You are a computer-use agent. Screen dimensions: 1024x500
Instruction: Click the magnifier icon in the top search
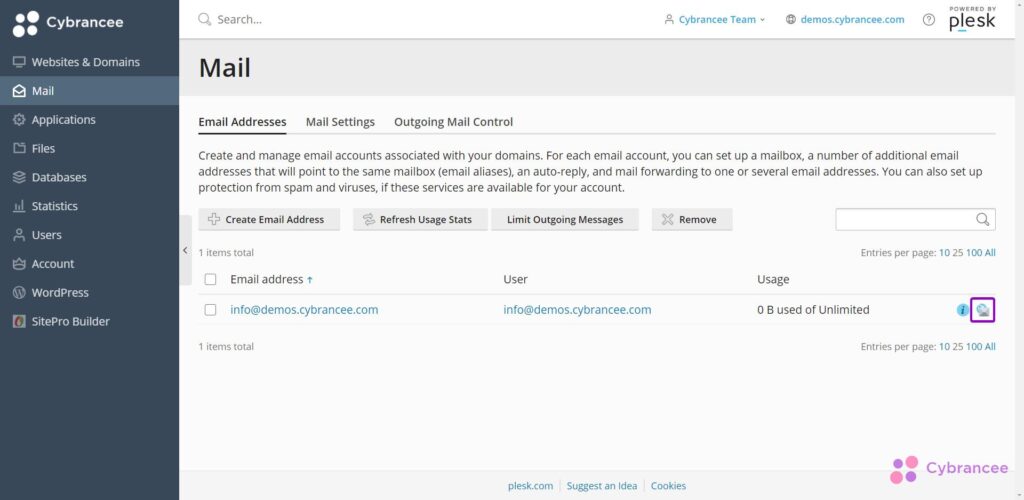pos(204,19)
